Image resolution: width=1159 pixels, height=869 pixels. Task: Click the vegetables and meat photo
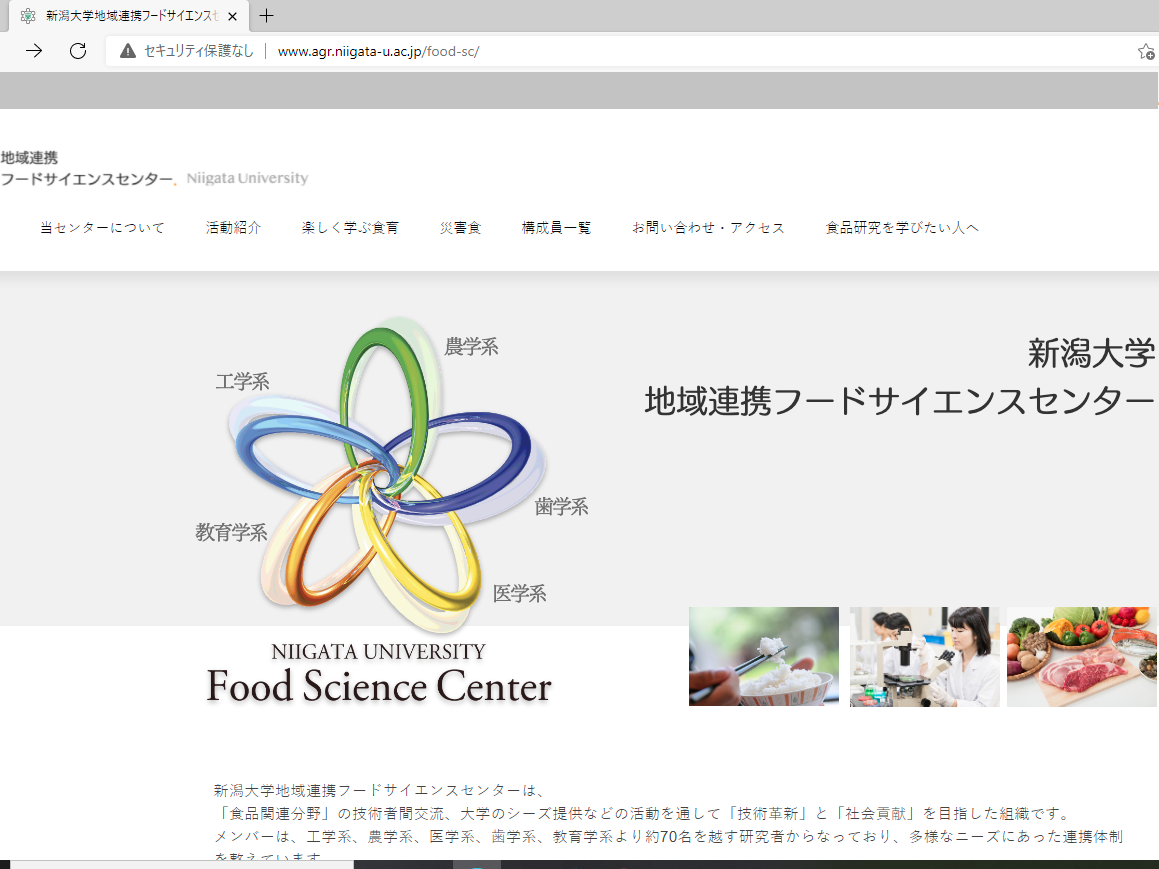click(1081, 656)
